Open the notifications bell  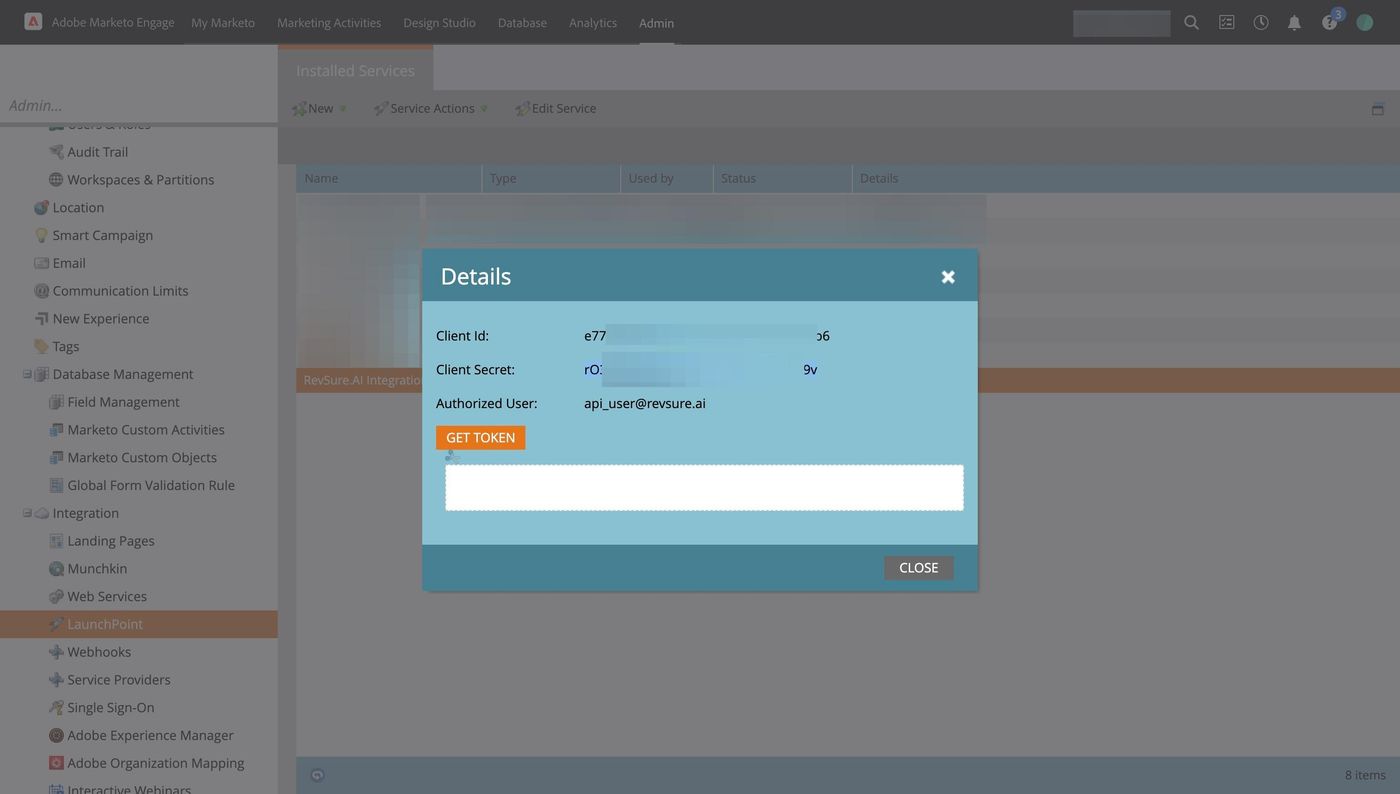pos(1294,22)
